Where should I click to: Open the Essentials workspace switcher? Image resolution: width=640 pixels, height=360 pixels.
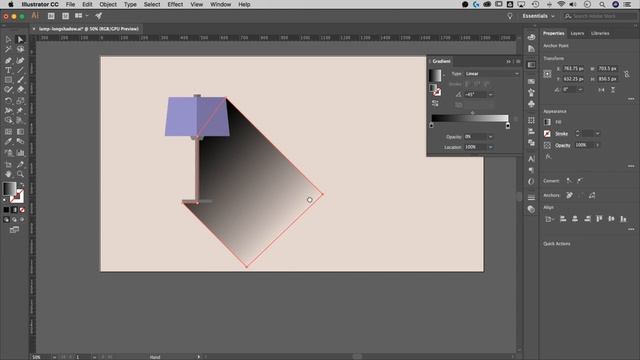tap(538, 16)
